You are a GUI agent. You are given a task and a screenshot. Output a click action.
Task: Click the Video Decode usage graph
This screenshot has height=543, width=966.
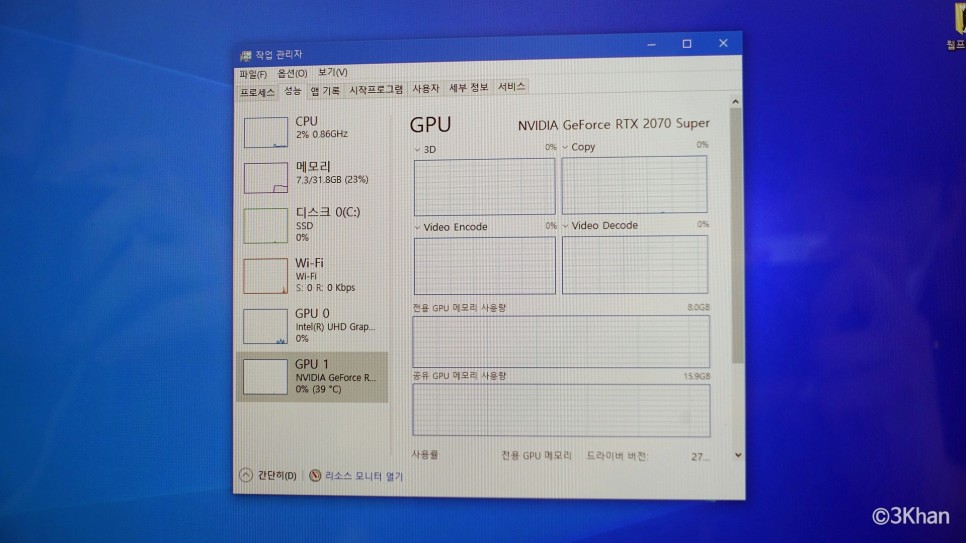635,264
